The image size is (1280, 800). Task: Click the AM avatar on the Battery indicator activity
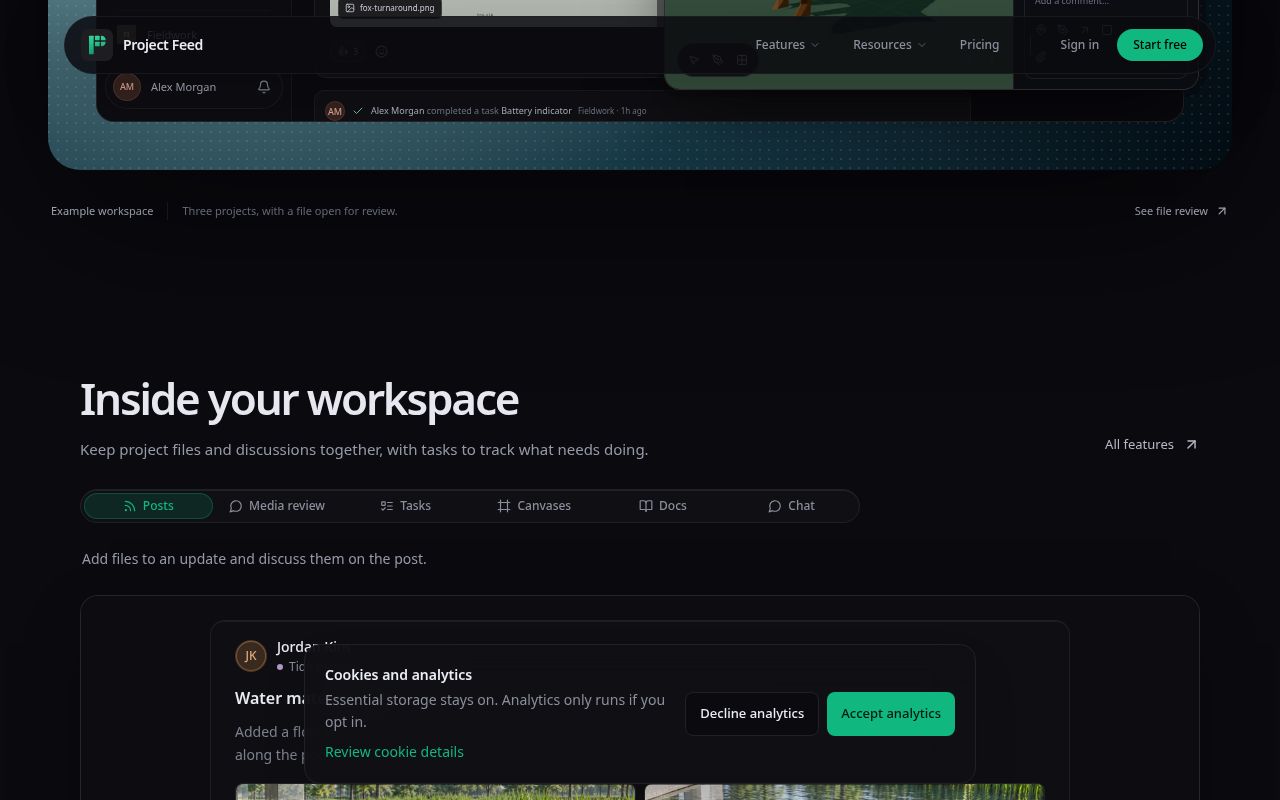click(x=335, y=111)
